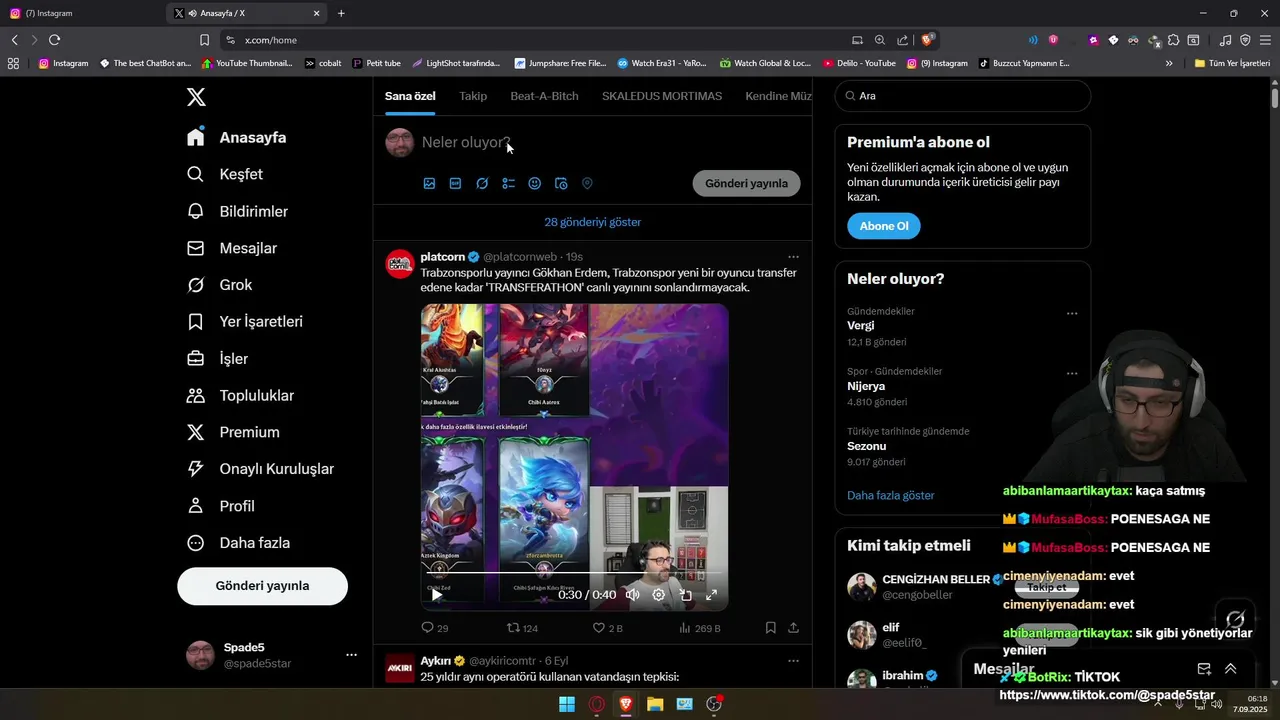Open platcorn post more options
Screen dimensions: 1280x720
[x=793, y=257]
